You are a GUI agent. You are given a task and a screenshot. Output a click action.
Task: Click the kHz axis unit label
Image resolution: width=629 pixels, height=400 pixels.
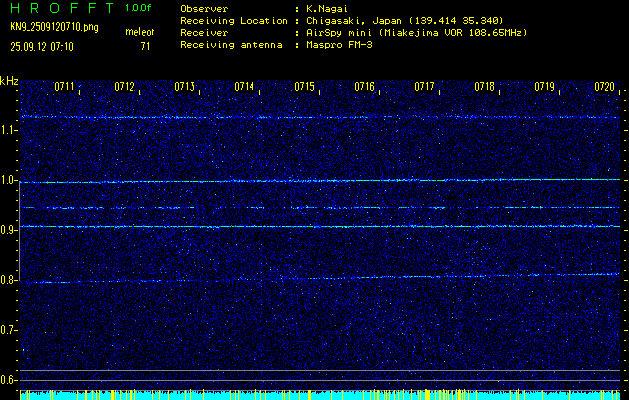[9, 81]
